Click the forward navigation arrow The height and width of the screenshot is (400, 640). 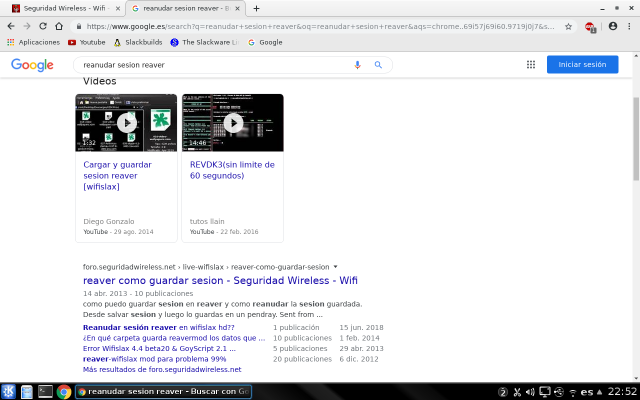[x=27, y=26]
